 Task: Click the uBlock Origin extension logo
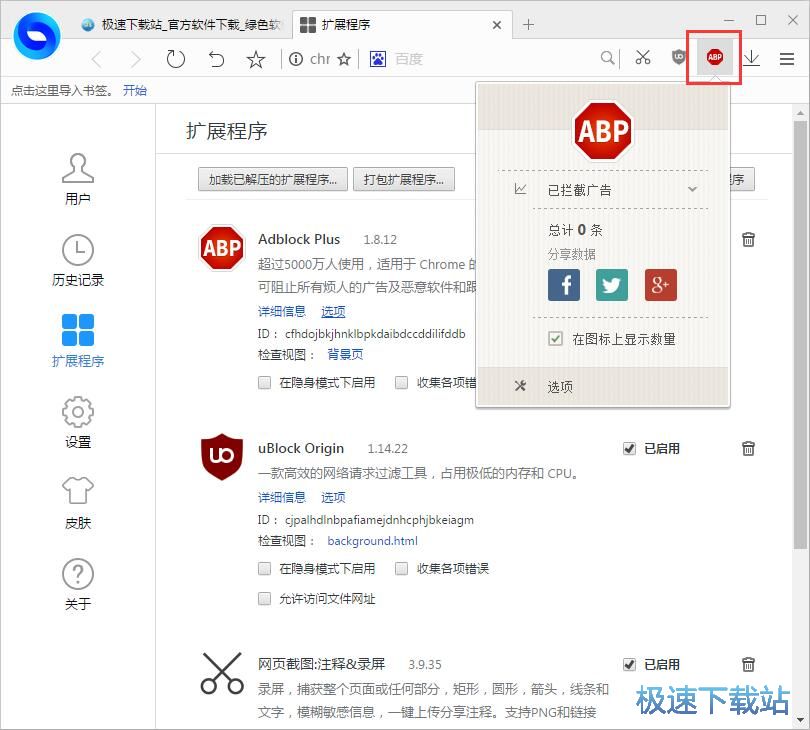tap(222, 457)
